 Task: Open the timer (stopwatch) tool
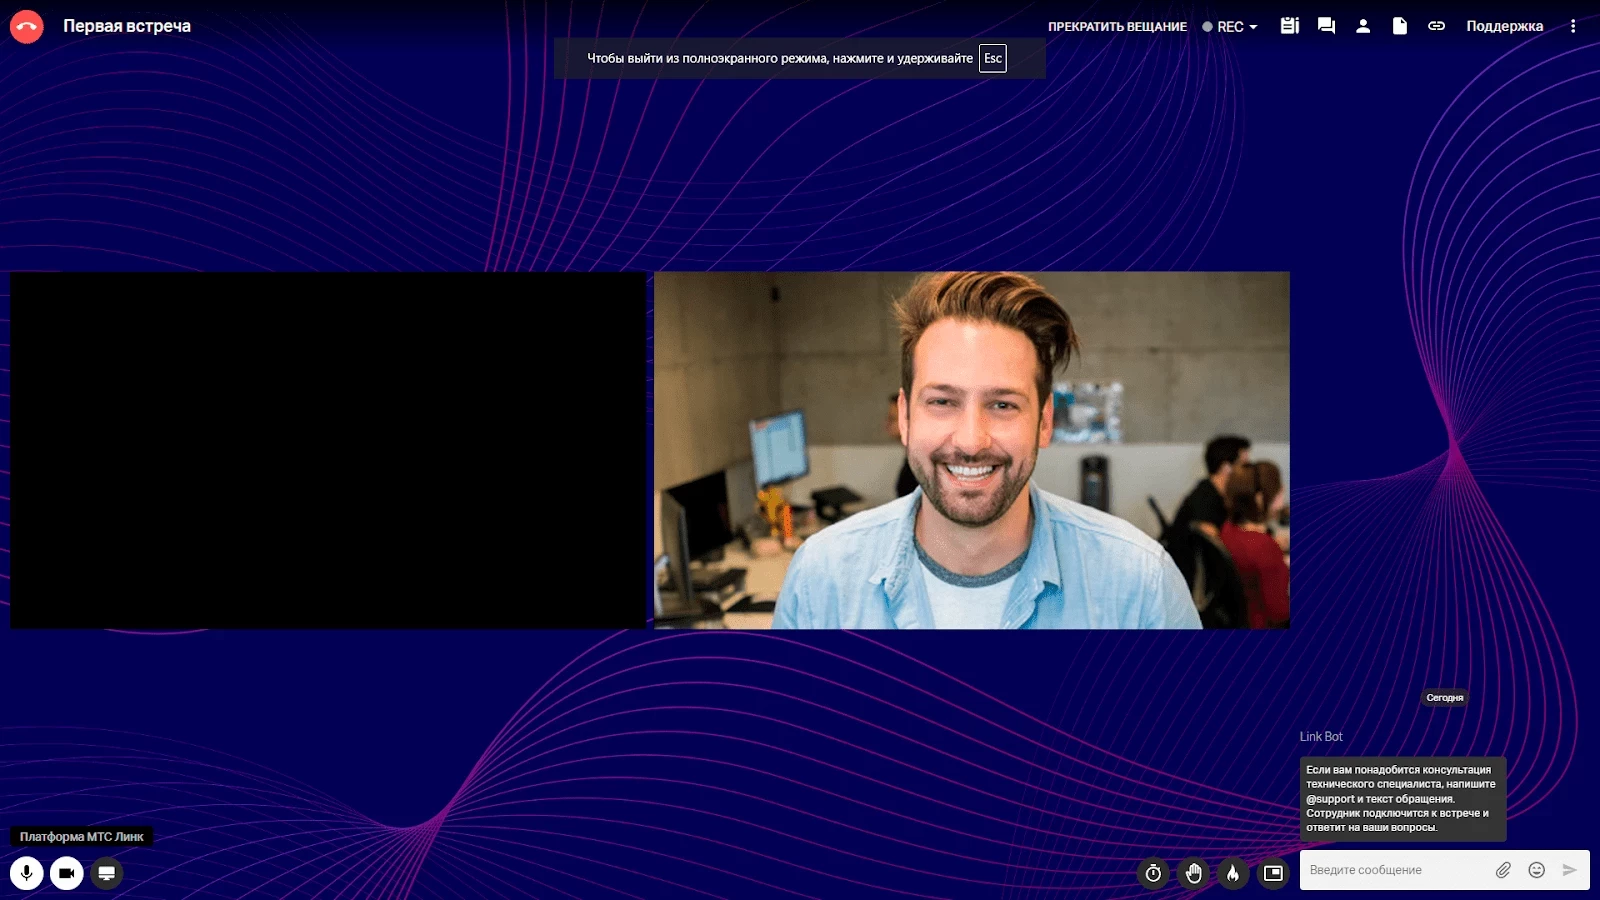(x=1153, y=873)
